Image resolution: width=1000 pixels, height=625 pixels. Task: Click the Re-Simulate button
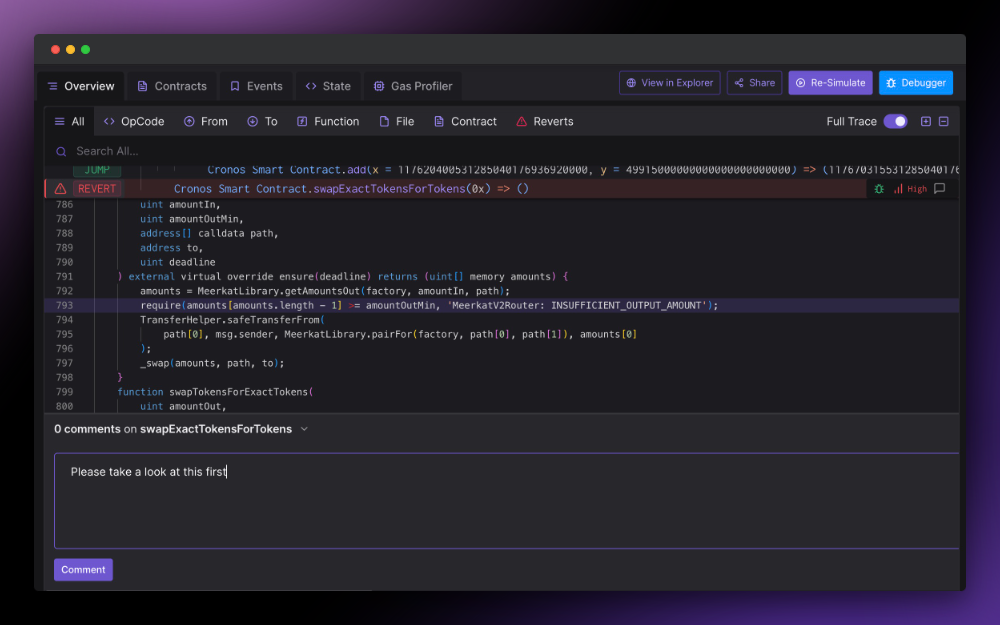pos(830,82)
